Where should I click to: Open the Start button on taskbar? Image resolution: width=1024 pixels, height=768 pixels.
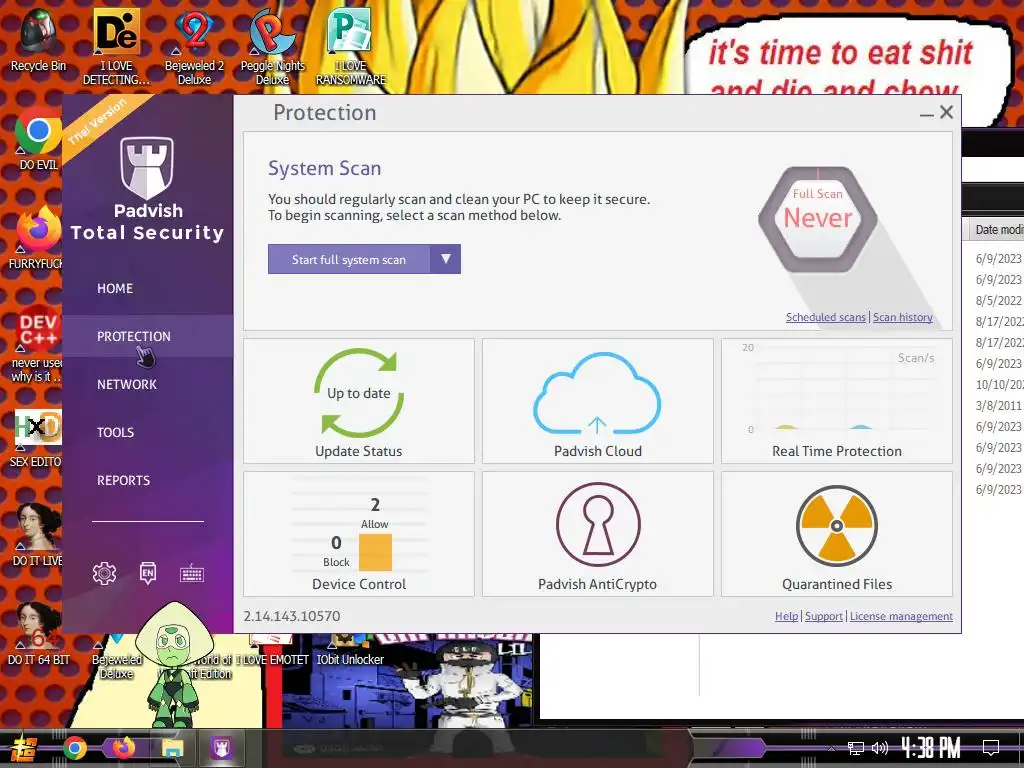click(24, 748)
